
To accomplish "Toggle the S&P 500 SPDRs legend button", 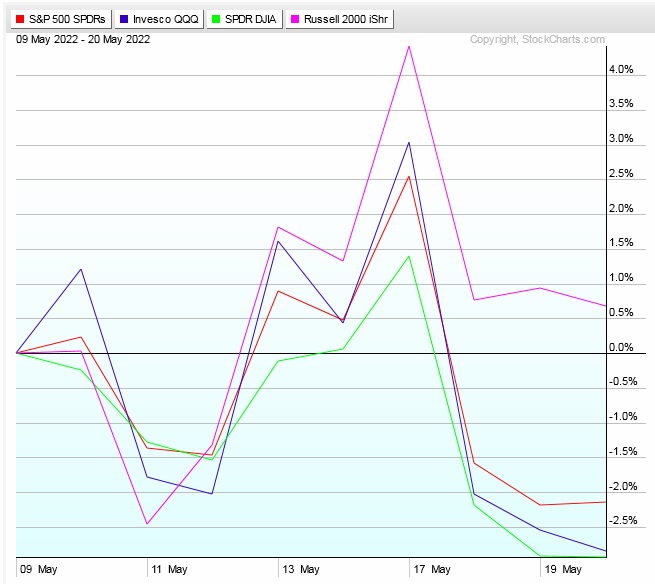I will click(x=61, y=19).
